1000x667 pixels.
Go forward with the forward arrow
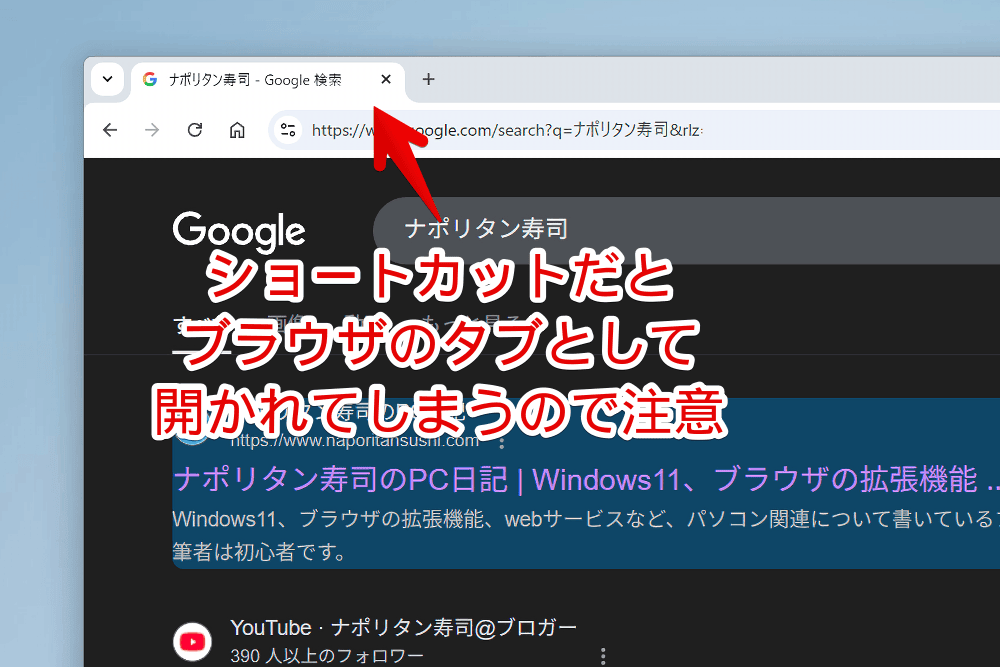[152, 130]
